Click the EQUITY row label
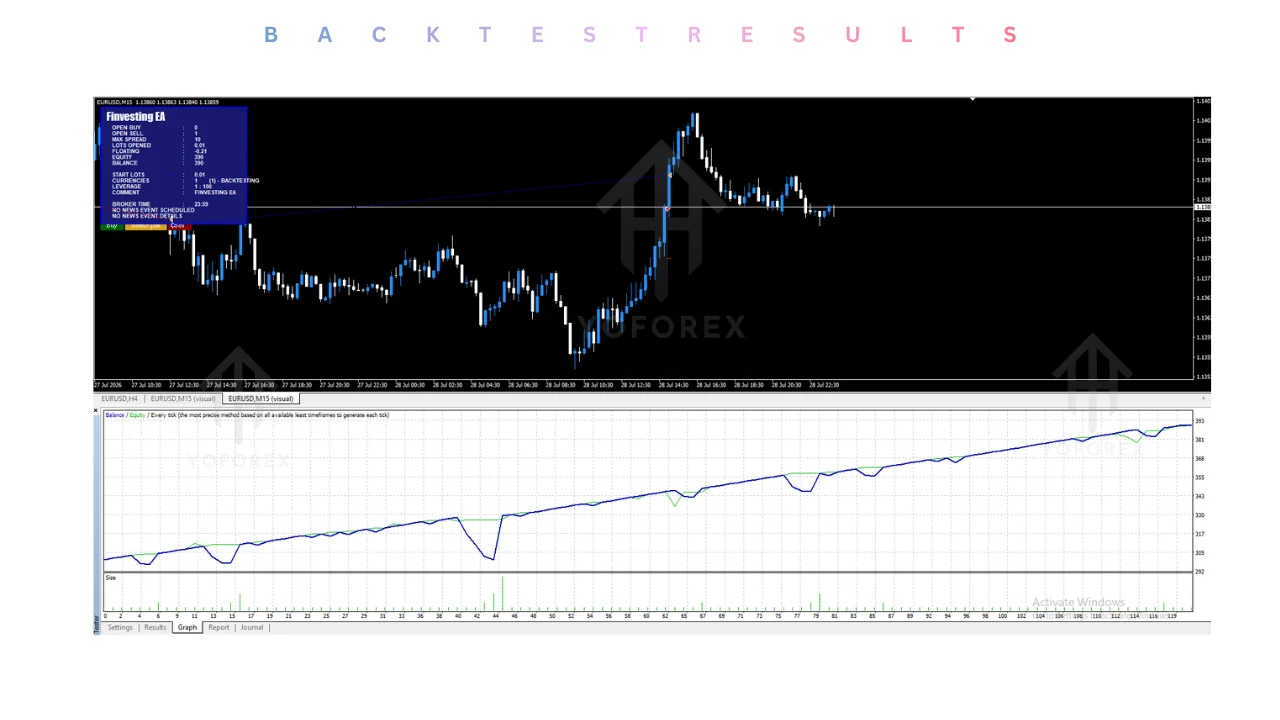The height and width of the screenshot is (720, 1280). pos(122,157)
